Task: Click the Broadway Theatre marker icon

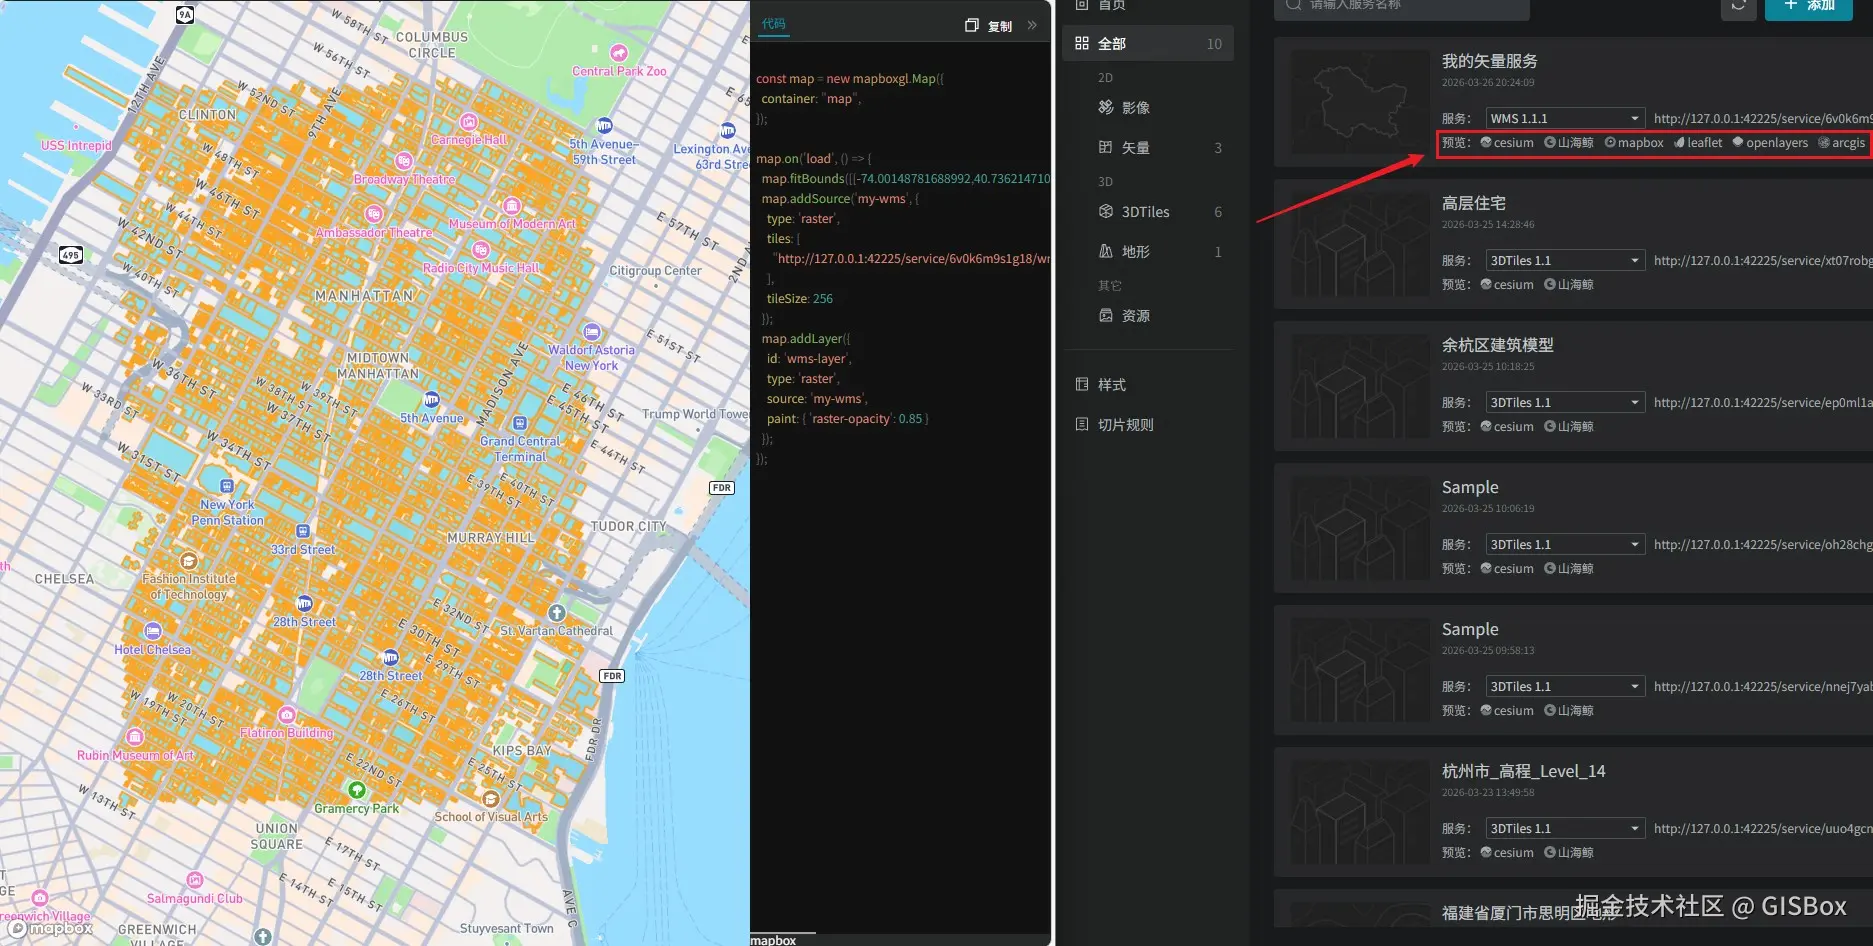Action: (404, 161)
